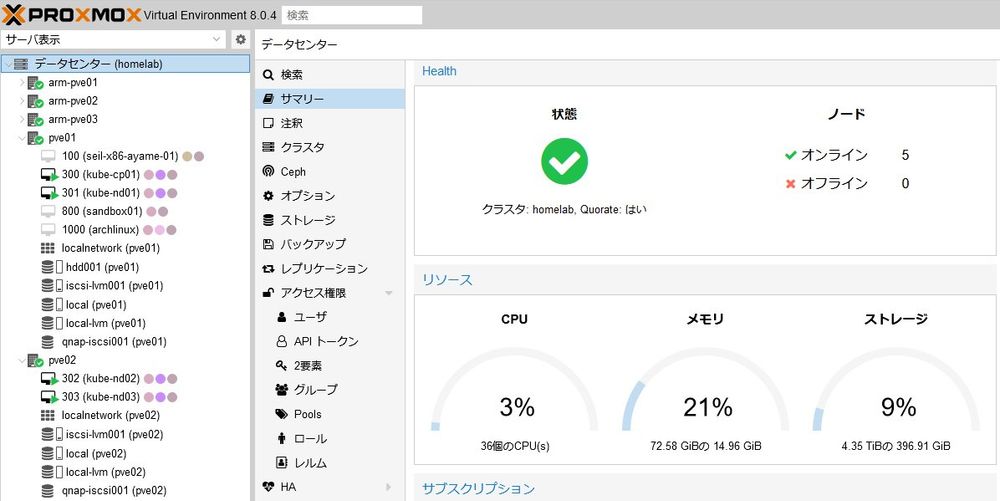Click running VM icon for 301 (kube-nd01)
1000x501 pixels.
49,193
